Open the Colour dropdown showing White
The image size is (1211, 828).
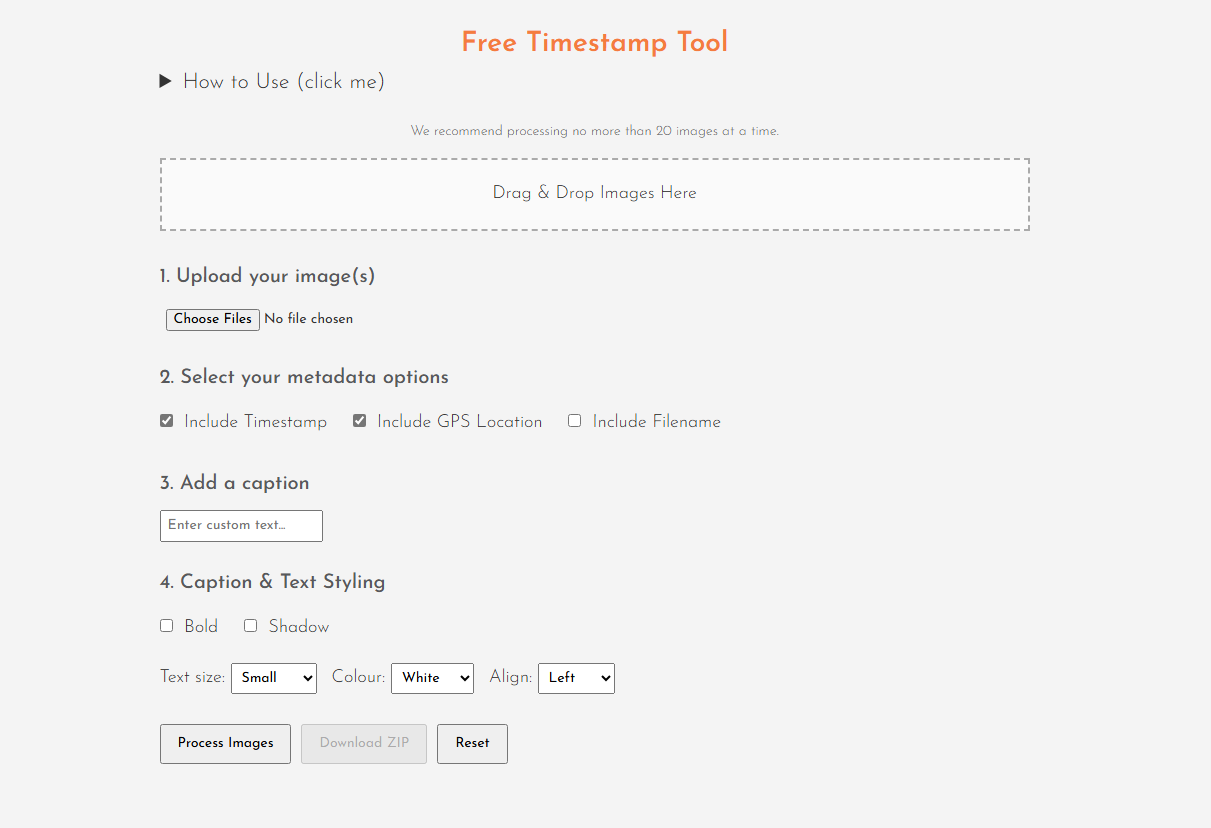tap(432, 678)
